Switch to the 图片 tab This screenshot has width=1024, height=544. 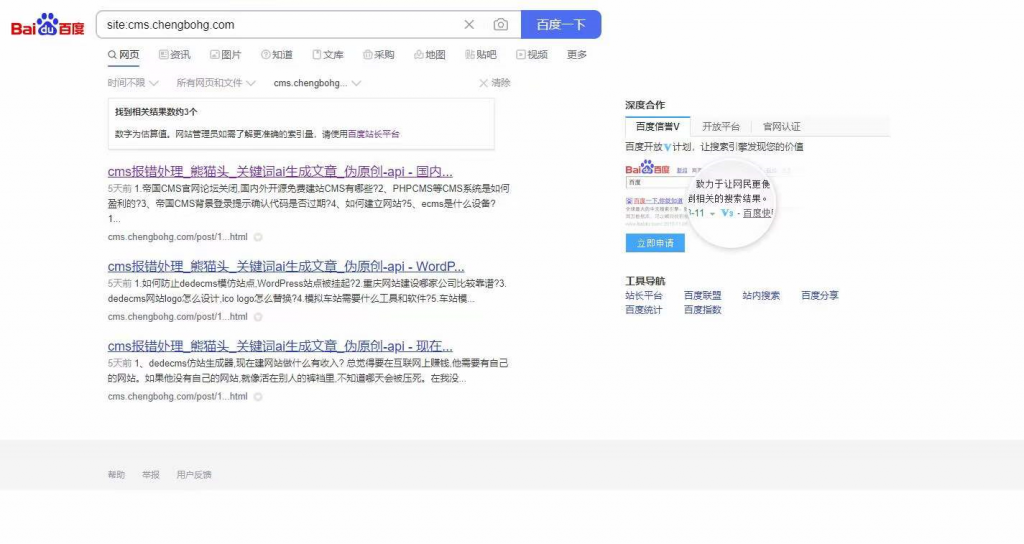pos(225,55)
